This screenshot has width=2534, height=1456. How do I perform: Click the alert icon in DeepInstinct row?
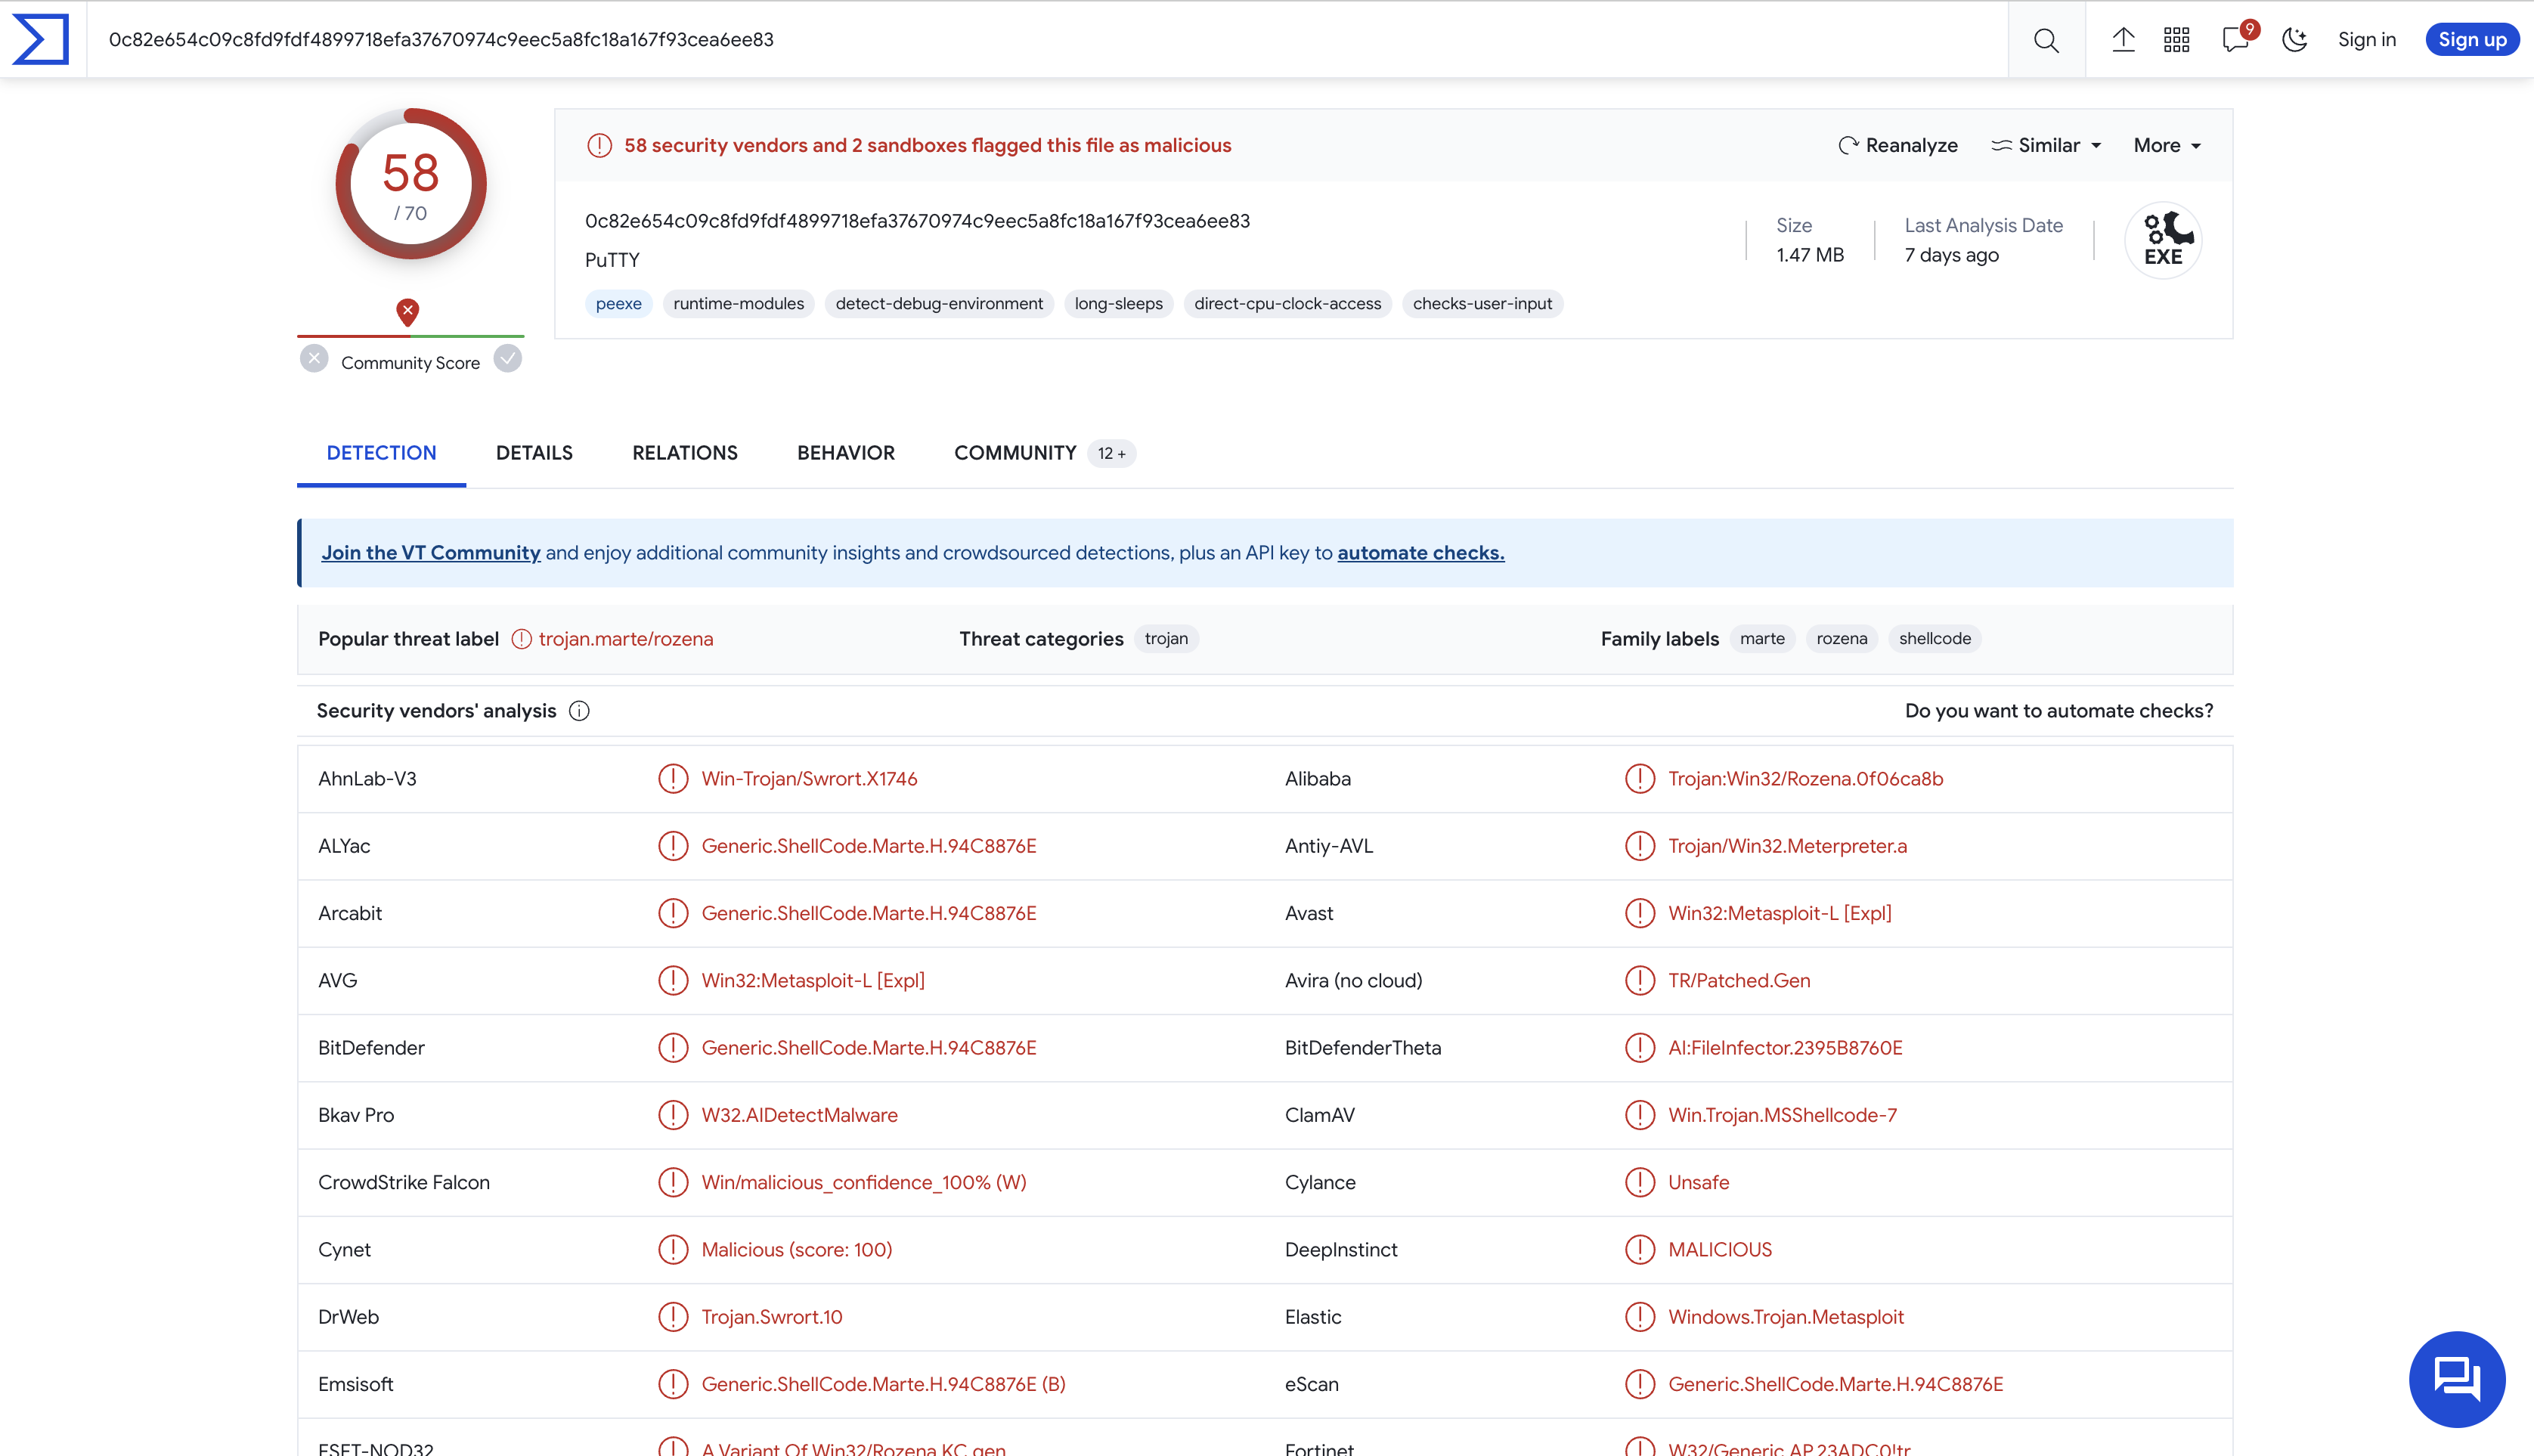click(x=1640, y=1250)
